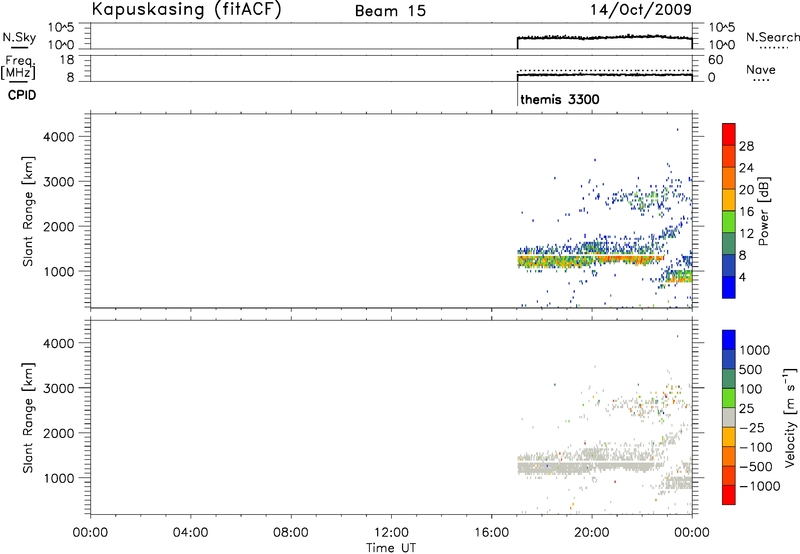Click the '4' label on Power color bar
The image size is (800, 554).
coord(742,277)
